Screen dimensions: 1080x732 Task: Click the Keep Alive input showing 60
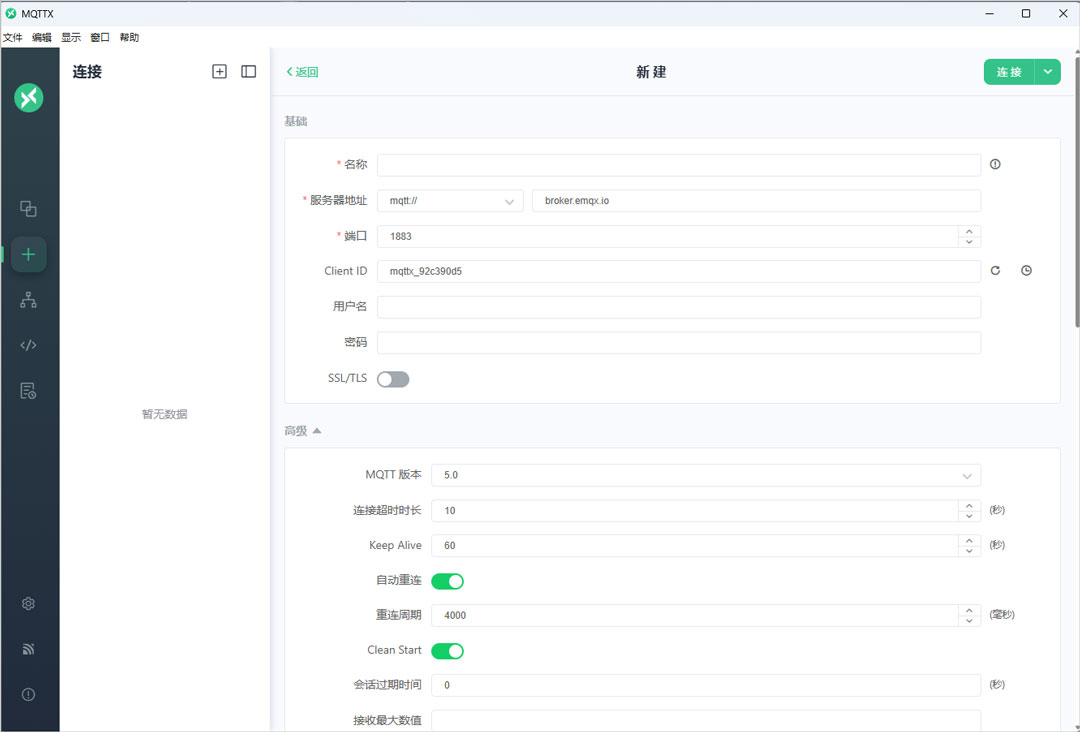tap(694, 545)
